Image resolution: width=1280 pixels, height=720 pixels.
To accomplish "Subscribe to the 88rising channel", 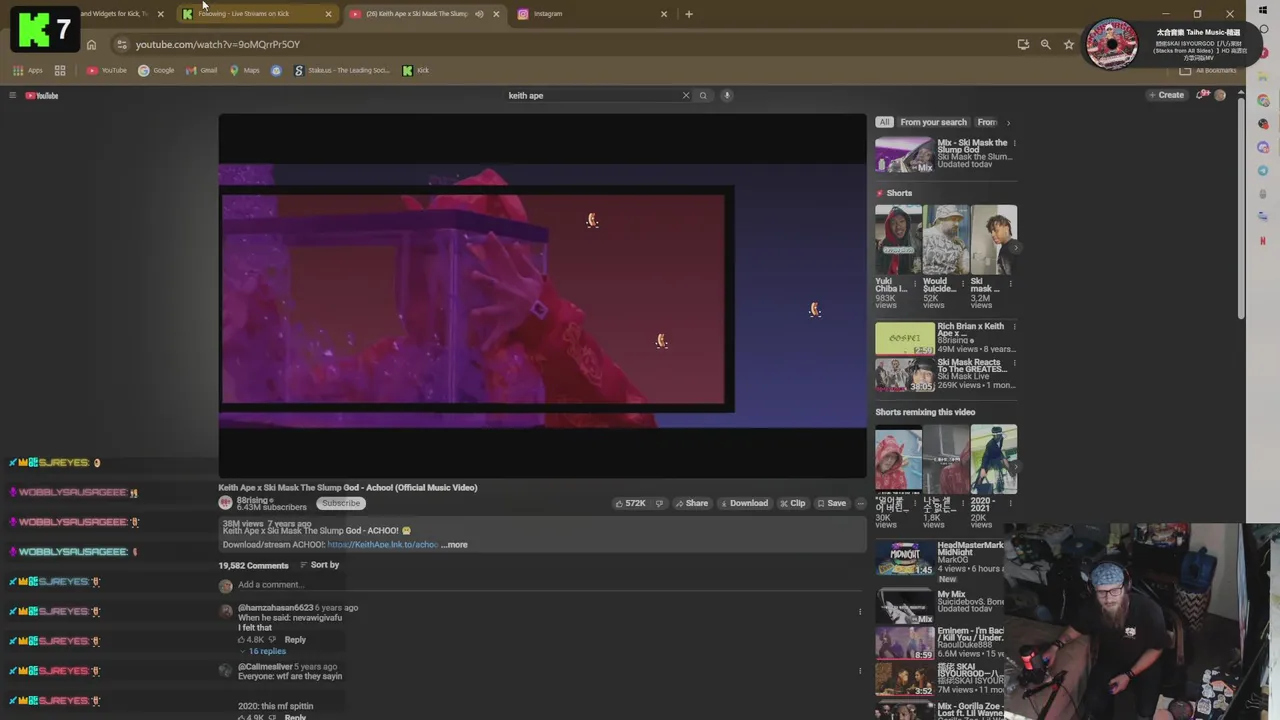I will click(340, 503).
